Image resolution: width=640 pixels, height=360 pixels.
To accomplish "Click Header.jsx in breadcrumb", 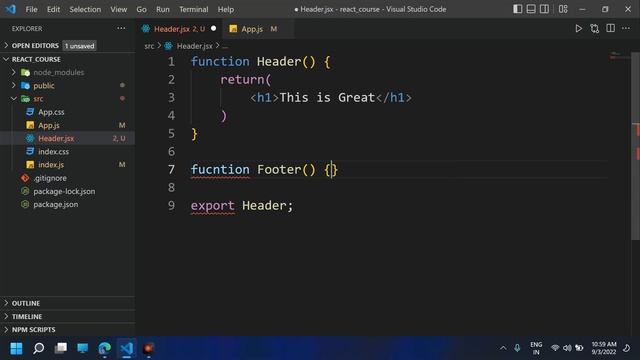I will pyautogui.click(x=195, y=46).
